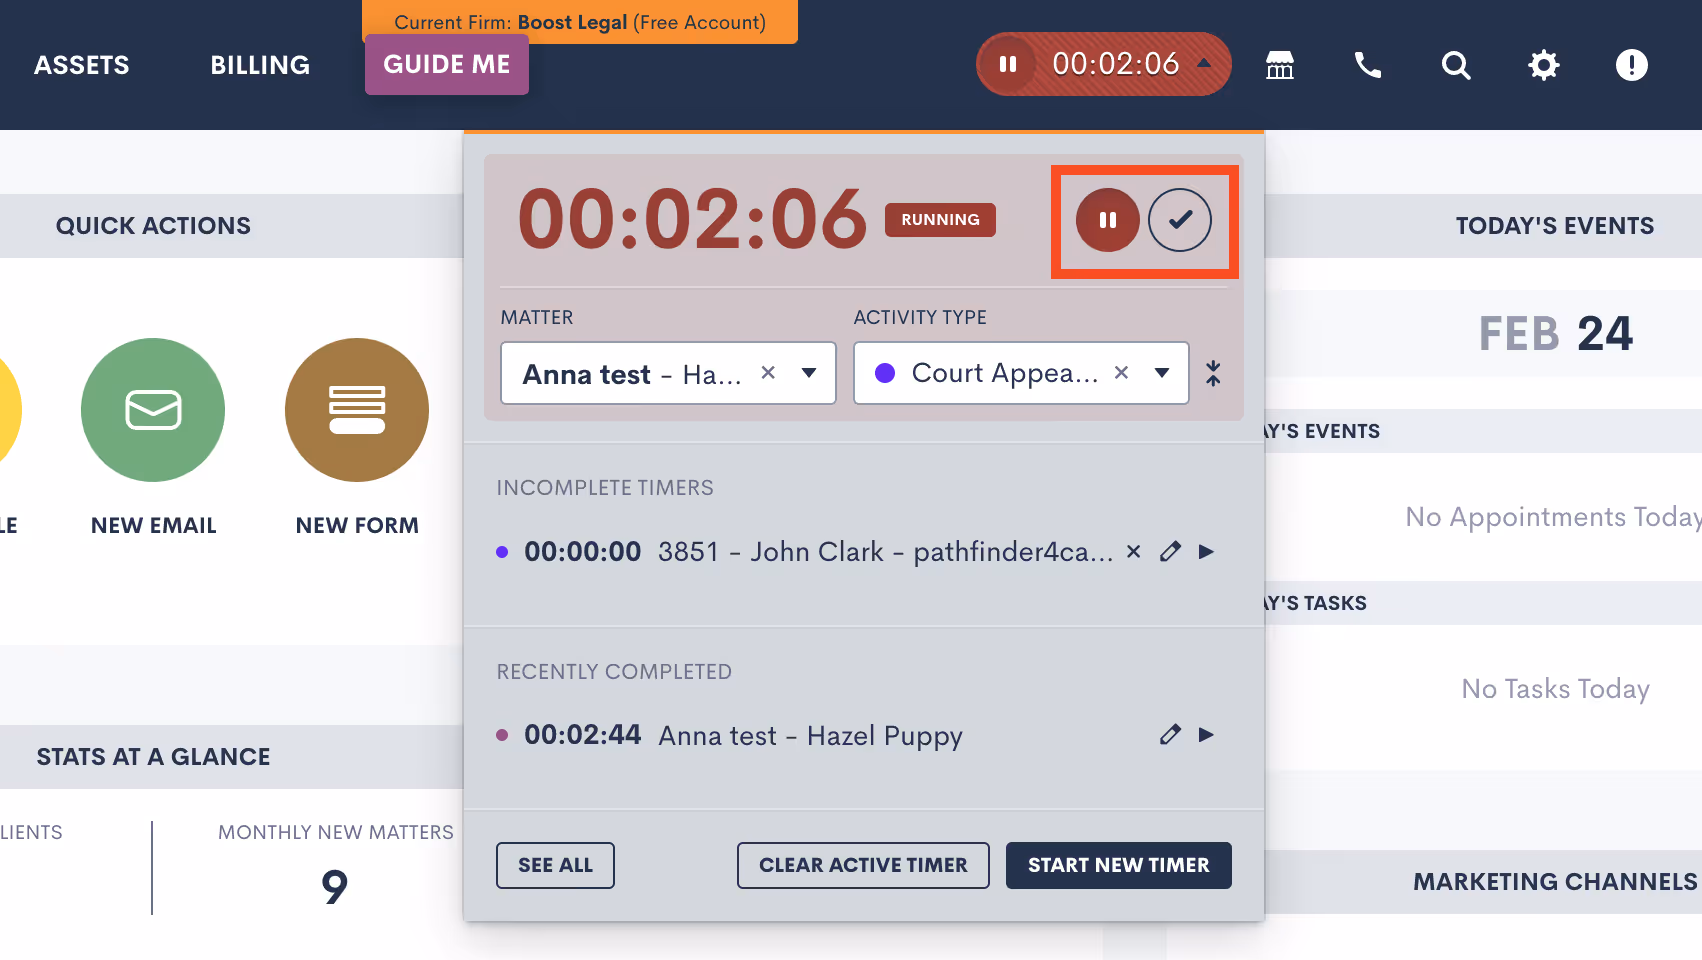Click the FEB 24 date heading
1702x960 pixels.
[1555, 333]
